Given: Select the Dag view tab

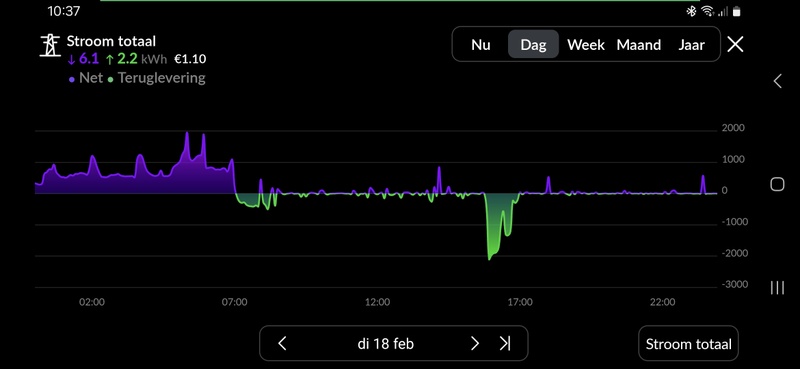Looking at the screenshot, I should tap(533, 45).
